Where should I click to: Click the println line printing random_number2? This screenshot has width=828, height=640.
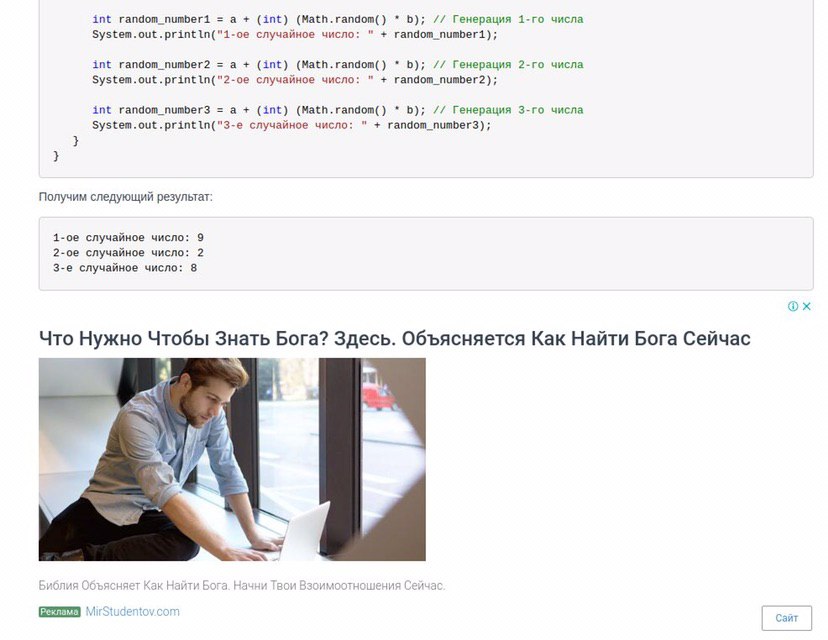click(295, 80)
